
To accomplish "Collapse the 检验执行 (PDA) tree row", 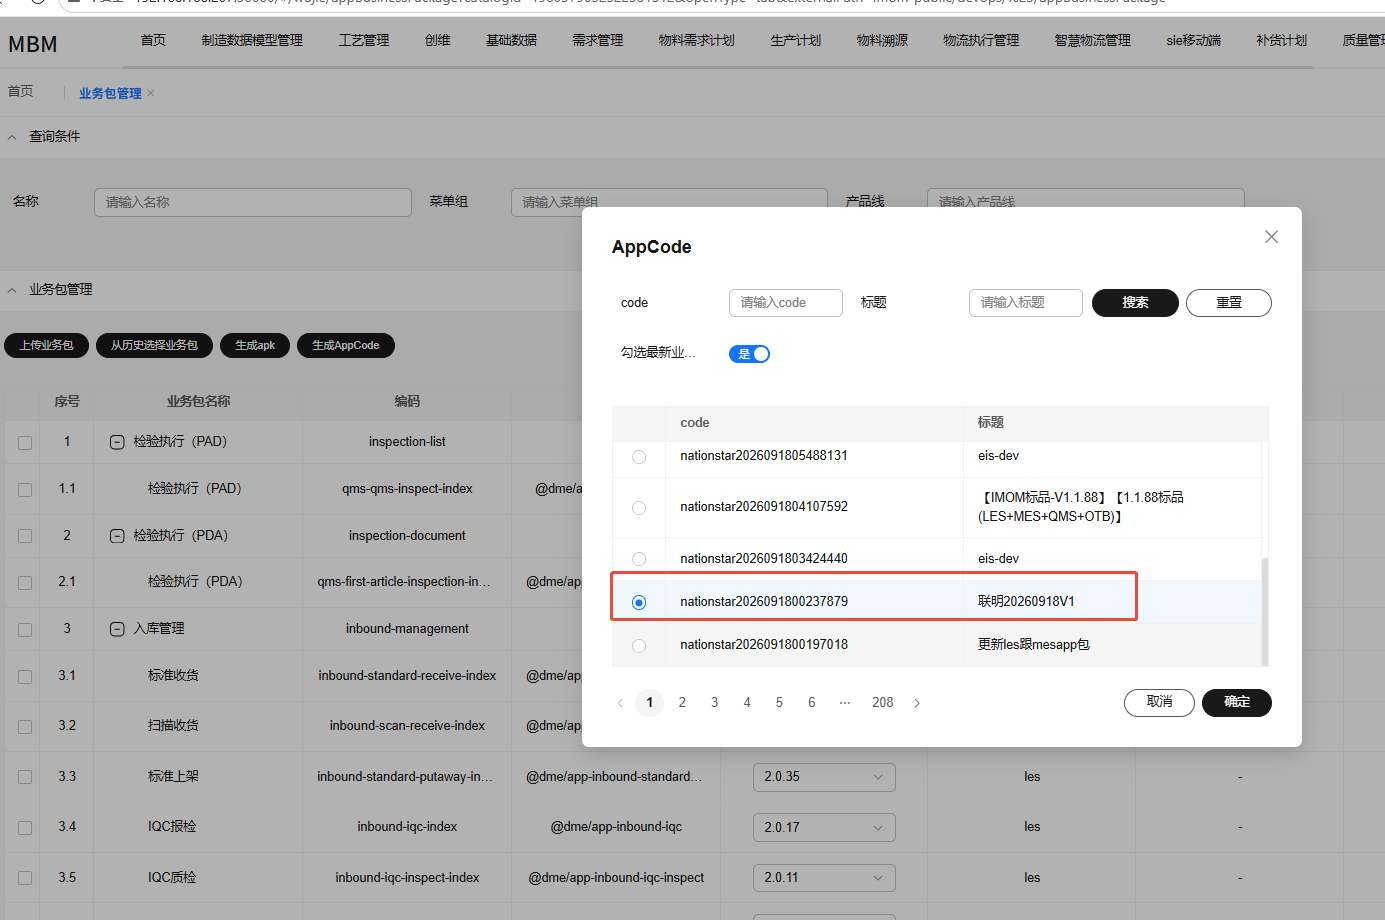I will click(x=117, y=536).
